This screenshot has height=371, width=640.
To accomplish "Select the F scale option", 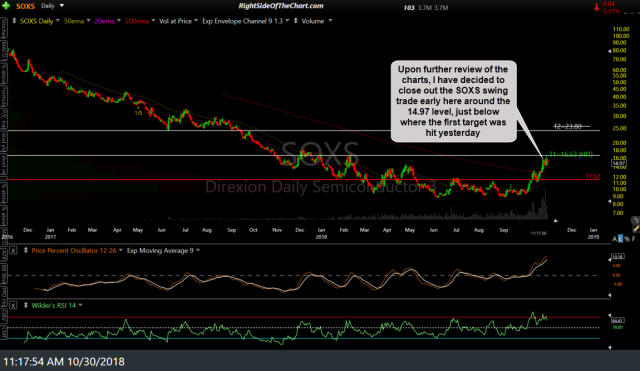I will [x=633, y=239].
